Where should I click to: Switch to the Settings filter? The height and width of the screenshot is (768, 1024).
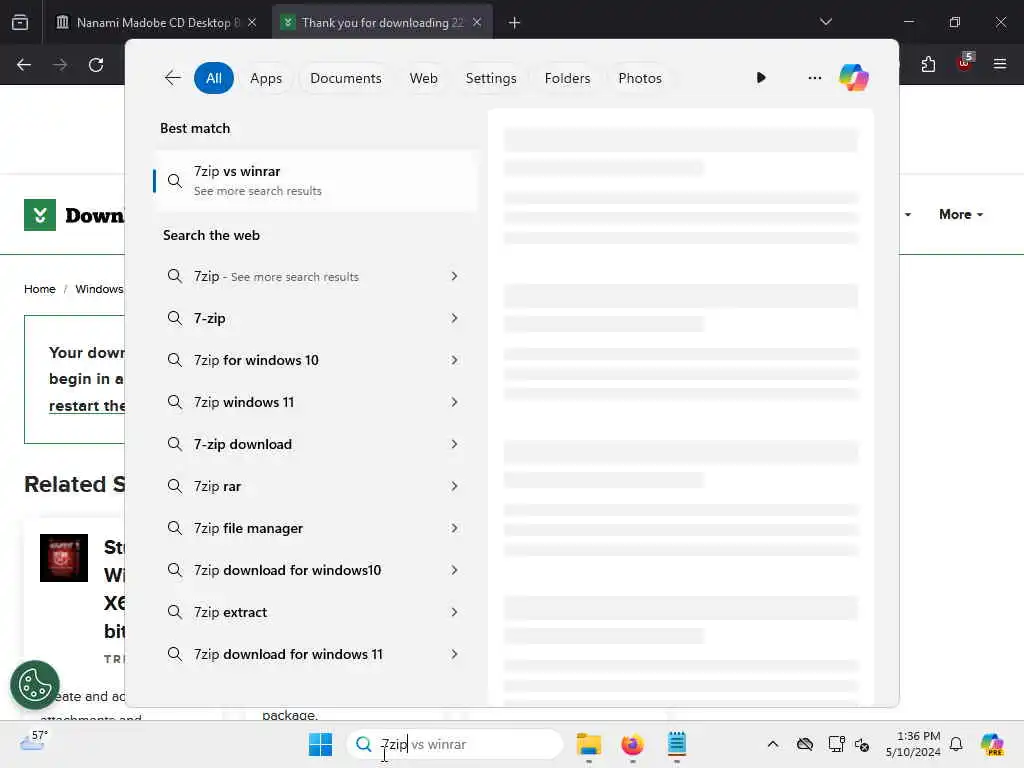[491, 78]
